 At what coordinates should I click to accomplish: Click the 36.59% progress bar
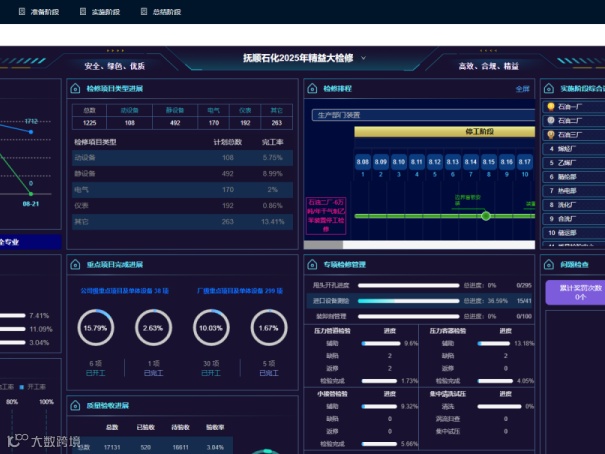click(409, 301)
